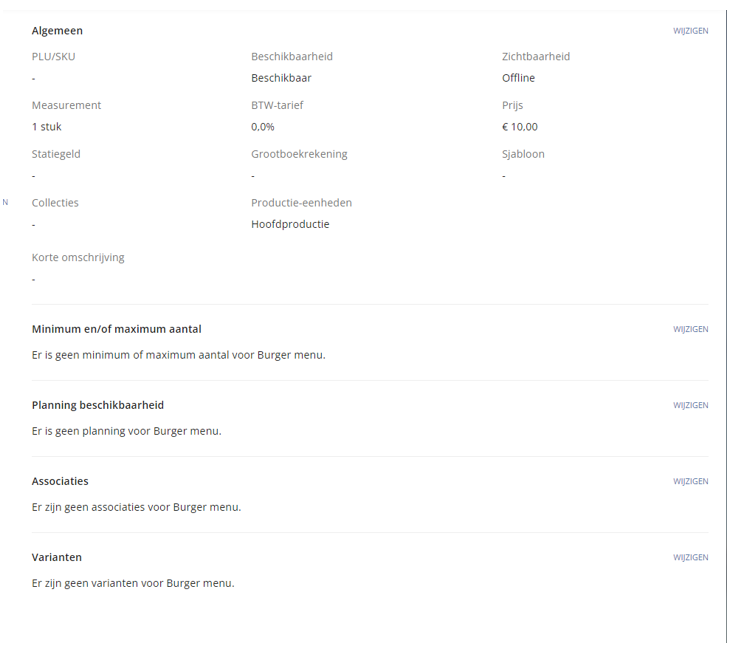Click the Offline visibility value
This screenshot has height=648, width=745.
click(518, 78)
